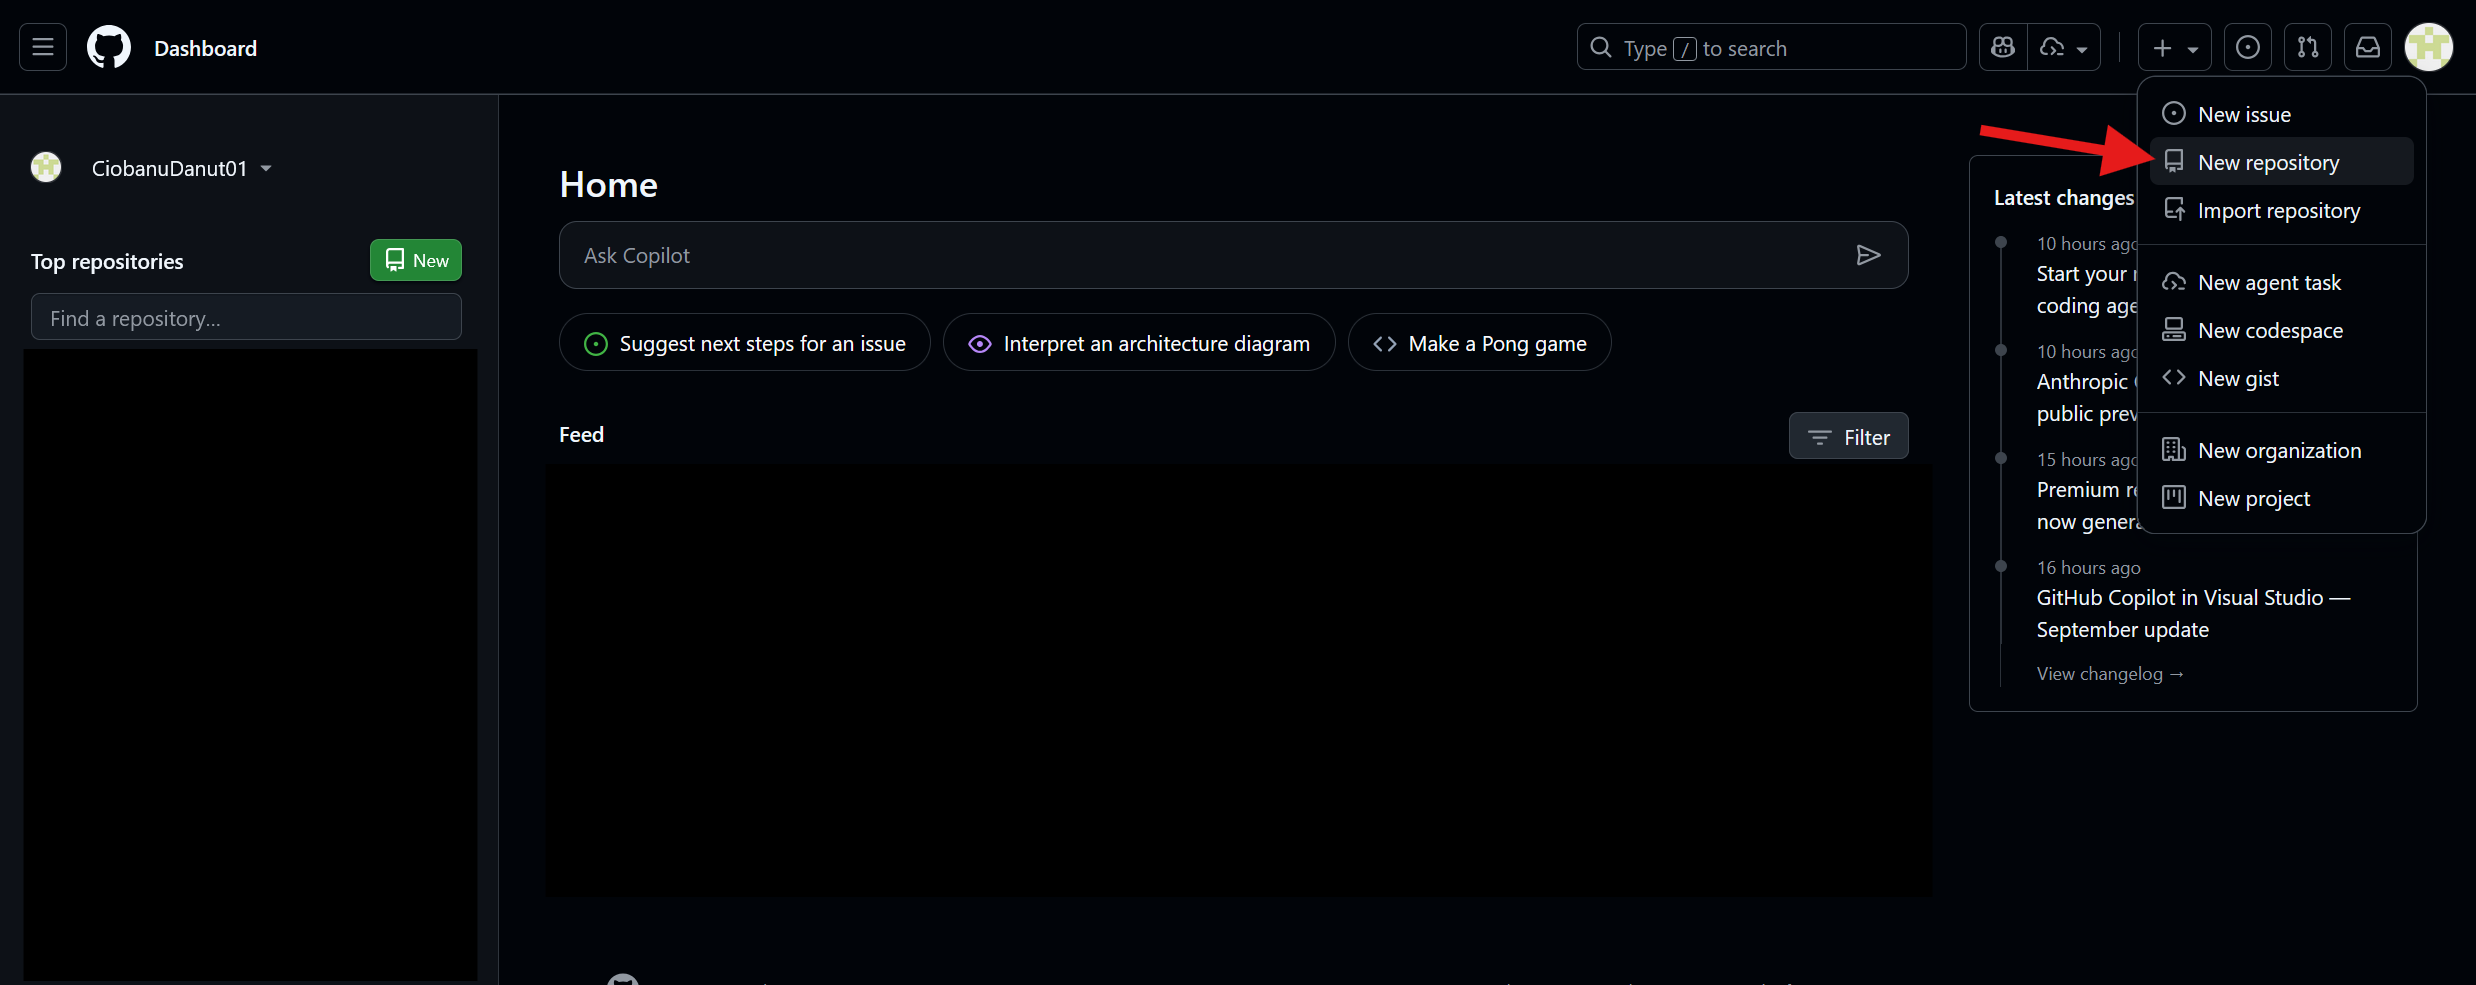The image size is (2476, 985).
Task: Select Import repository menu item
Action: (x=2278, y=210)
